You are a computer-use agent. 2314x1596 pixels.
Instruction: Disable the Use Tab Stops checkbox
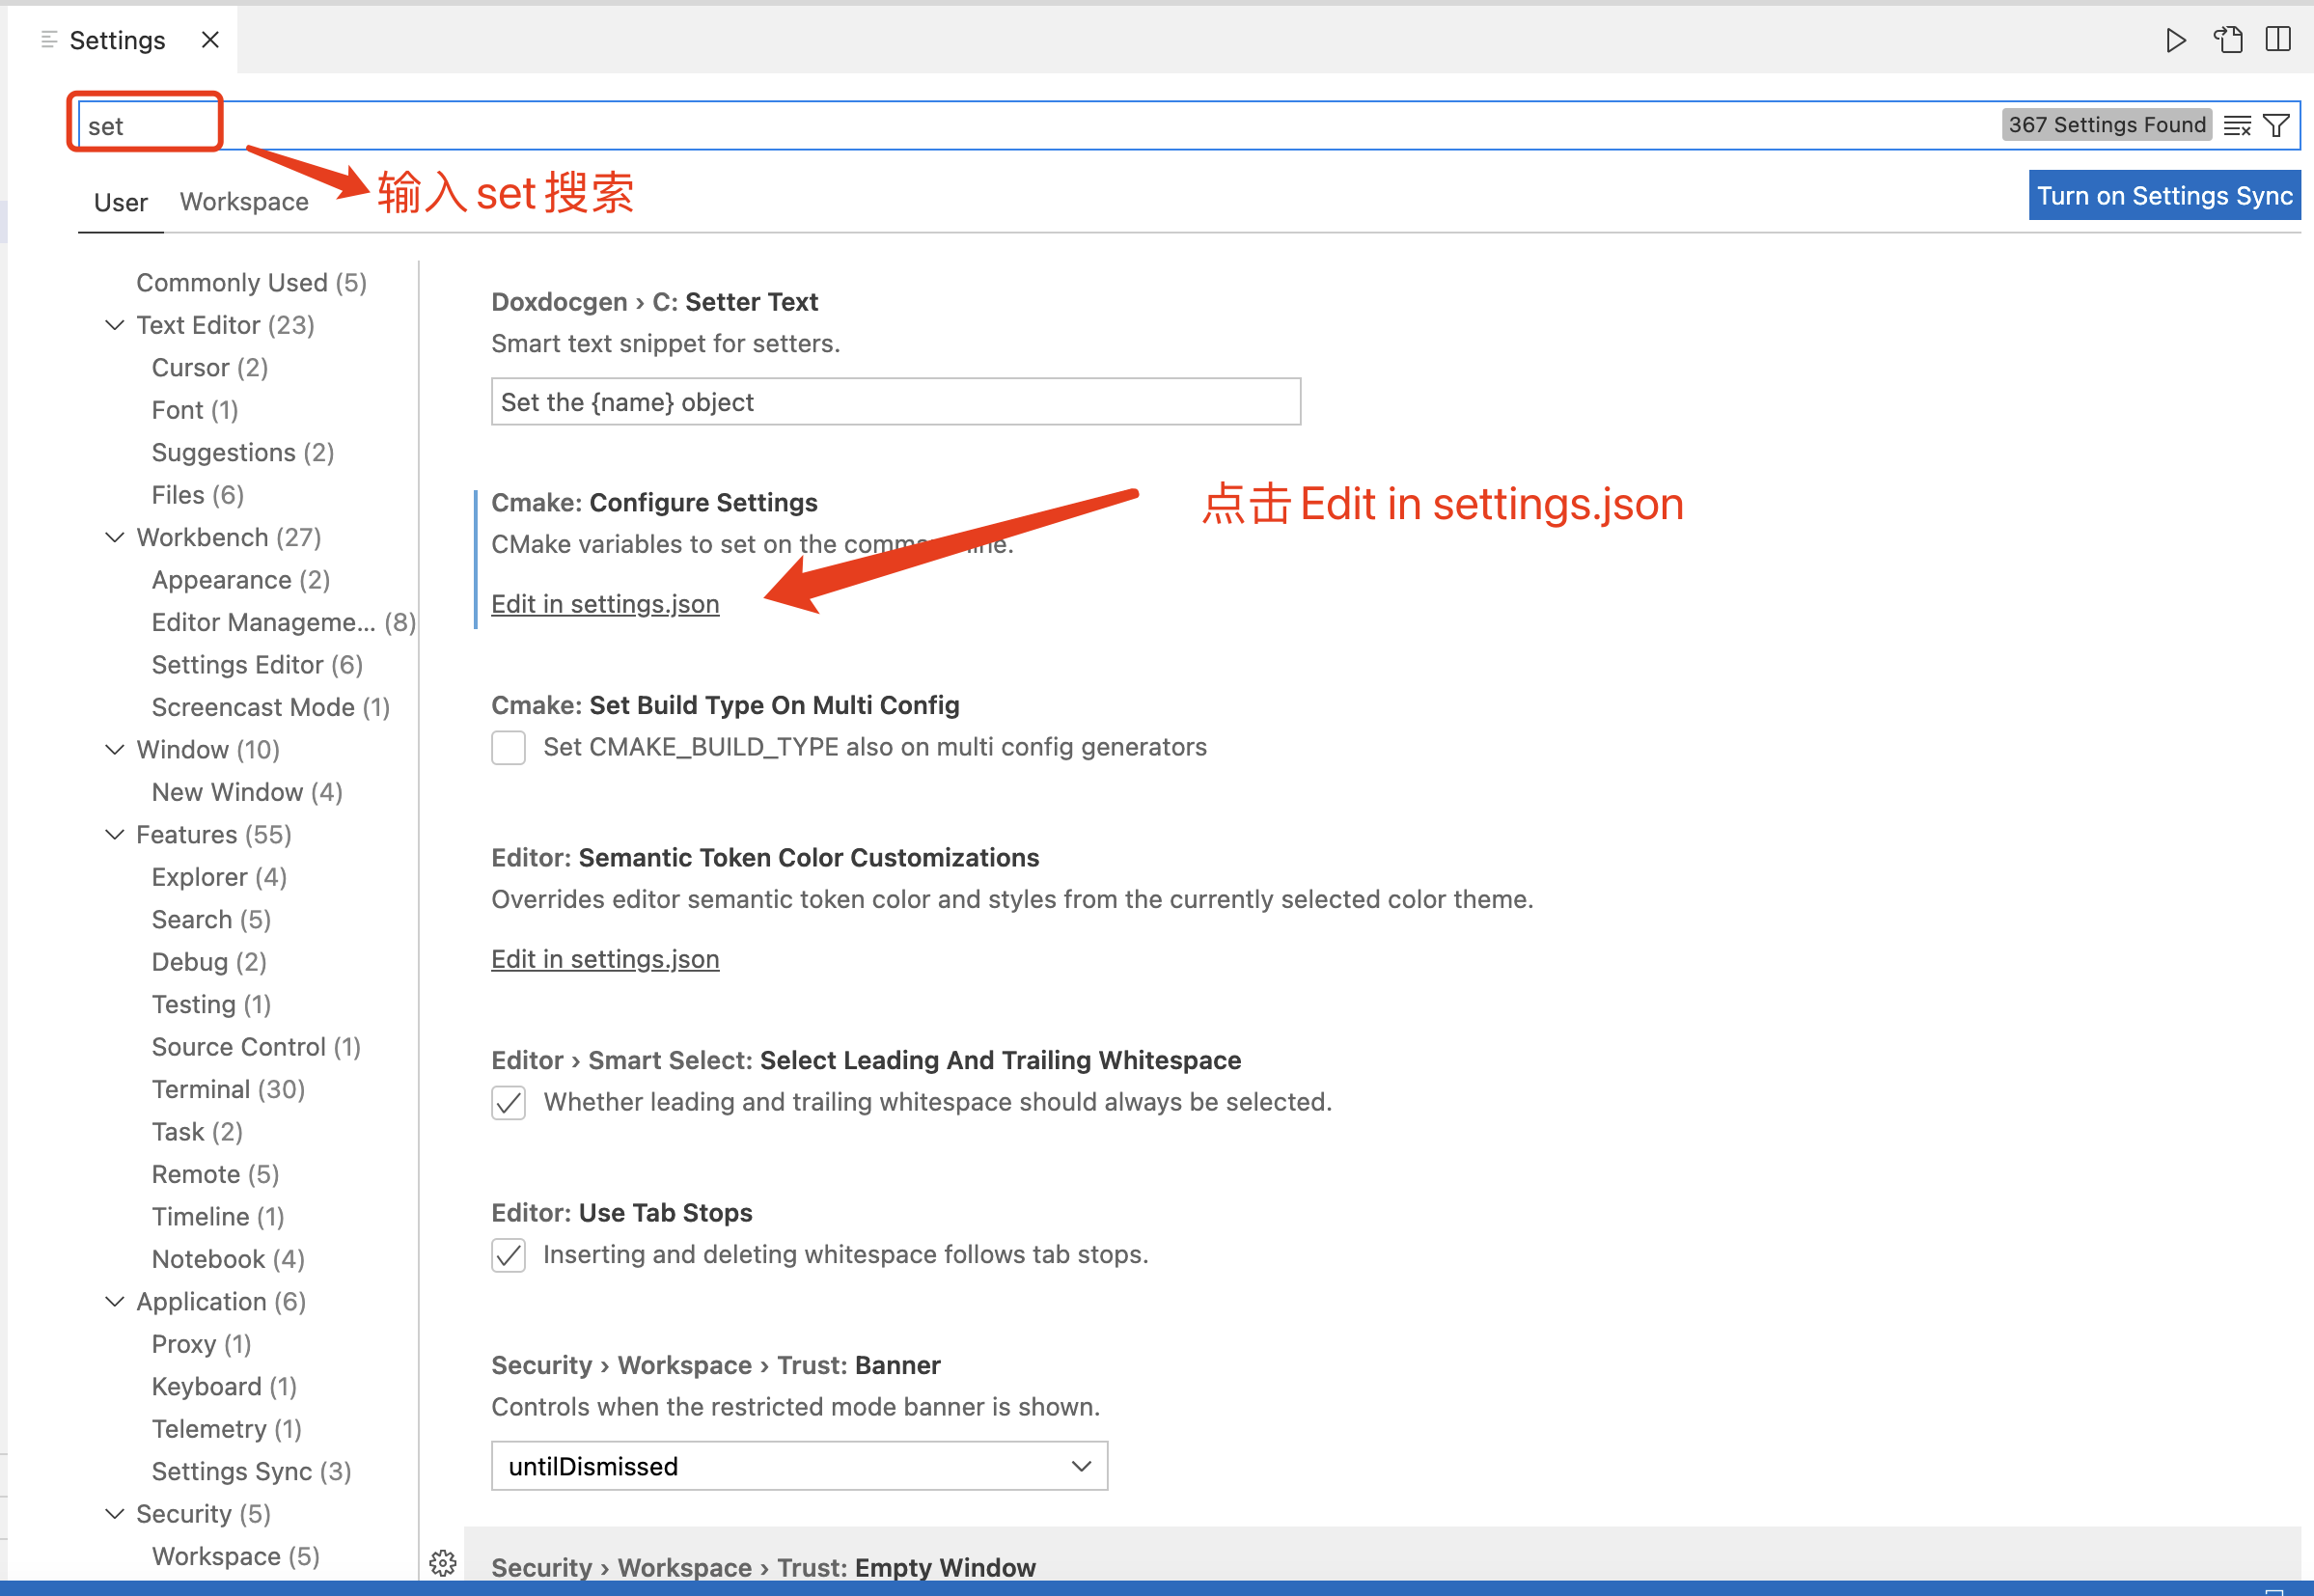(x=508, y=1255)
